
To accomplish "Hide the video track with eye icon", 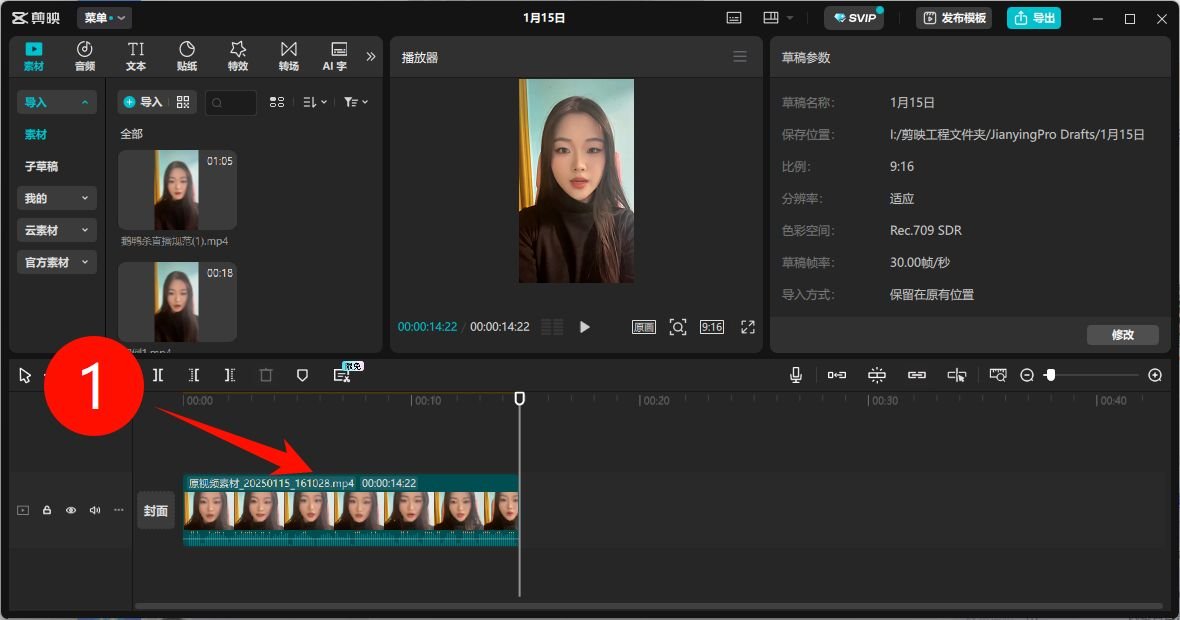I will (71, 510).
